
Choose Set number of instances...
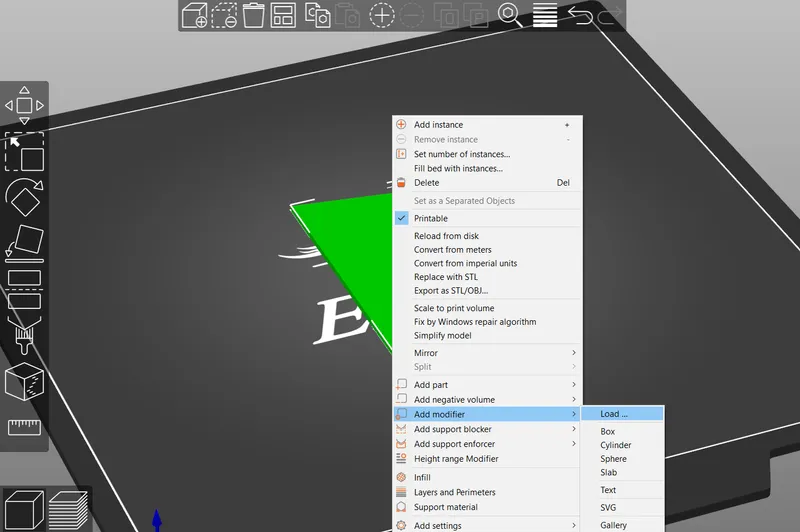[487, 154]
